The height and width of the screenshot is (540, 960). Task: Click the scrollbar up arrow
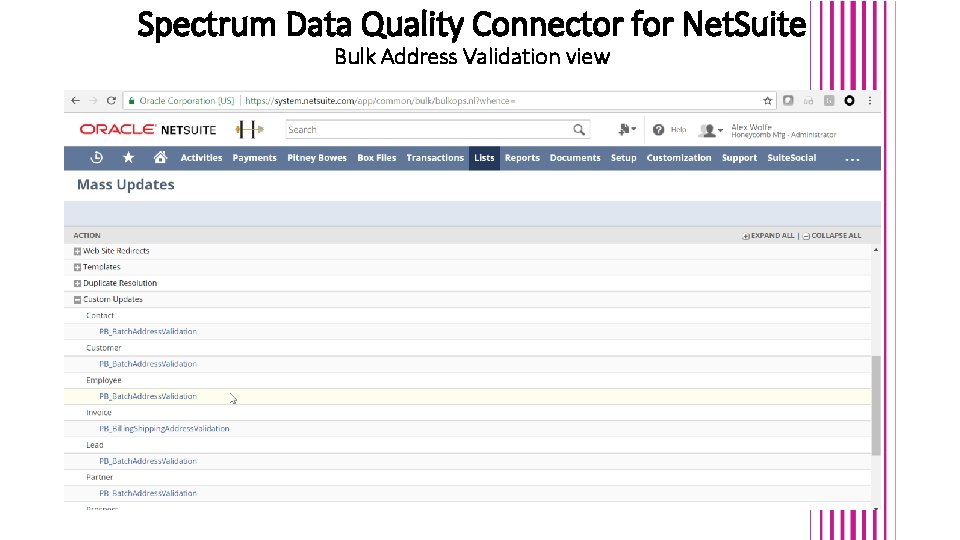pyautogui.click(x=876, y=250)
